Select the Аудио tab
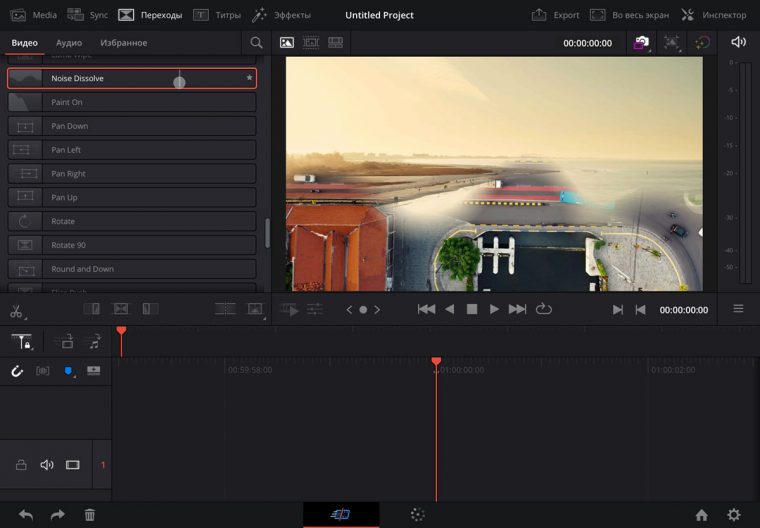The height and width of the screenshot is (528, 760). click(69, 43)
